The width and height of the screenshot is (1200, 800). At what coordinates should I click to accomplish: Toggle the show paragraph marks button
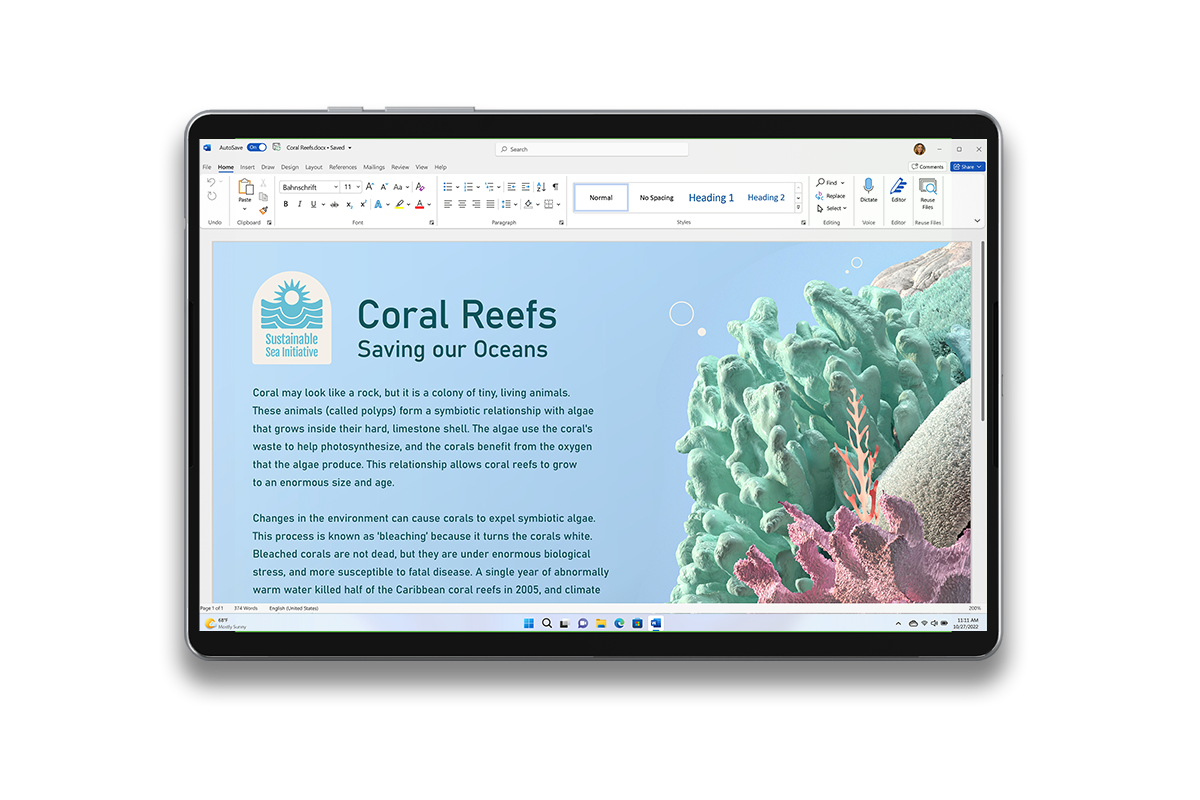555,187
